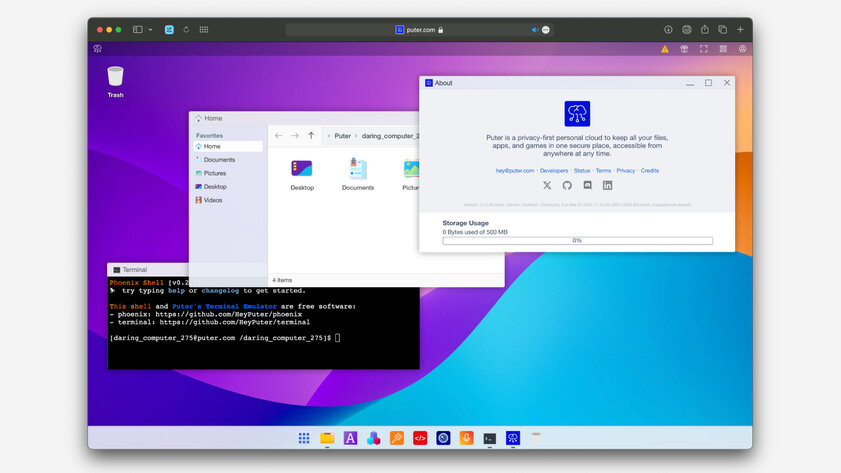This screenshot has height=473, width=841.
Task: Open the Trash on the desktop
Action: (x=115, y=82)
